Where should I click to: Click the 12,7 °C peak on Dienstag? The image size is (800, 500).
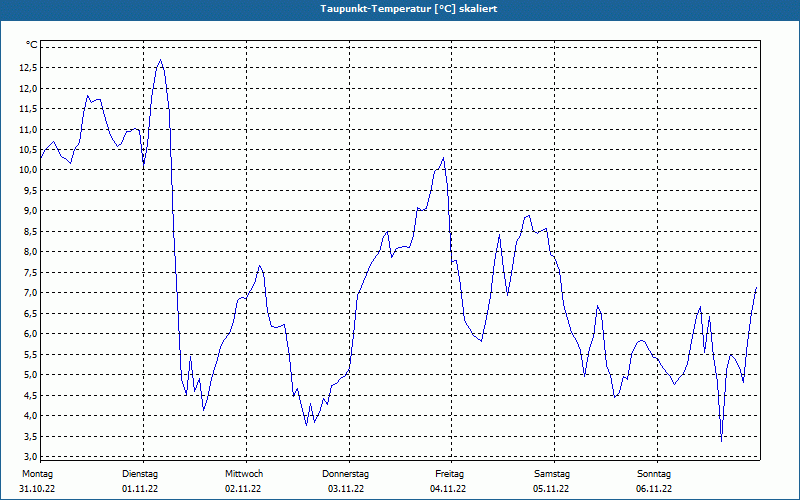(161, 60)
